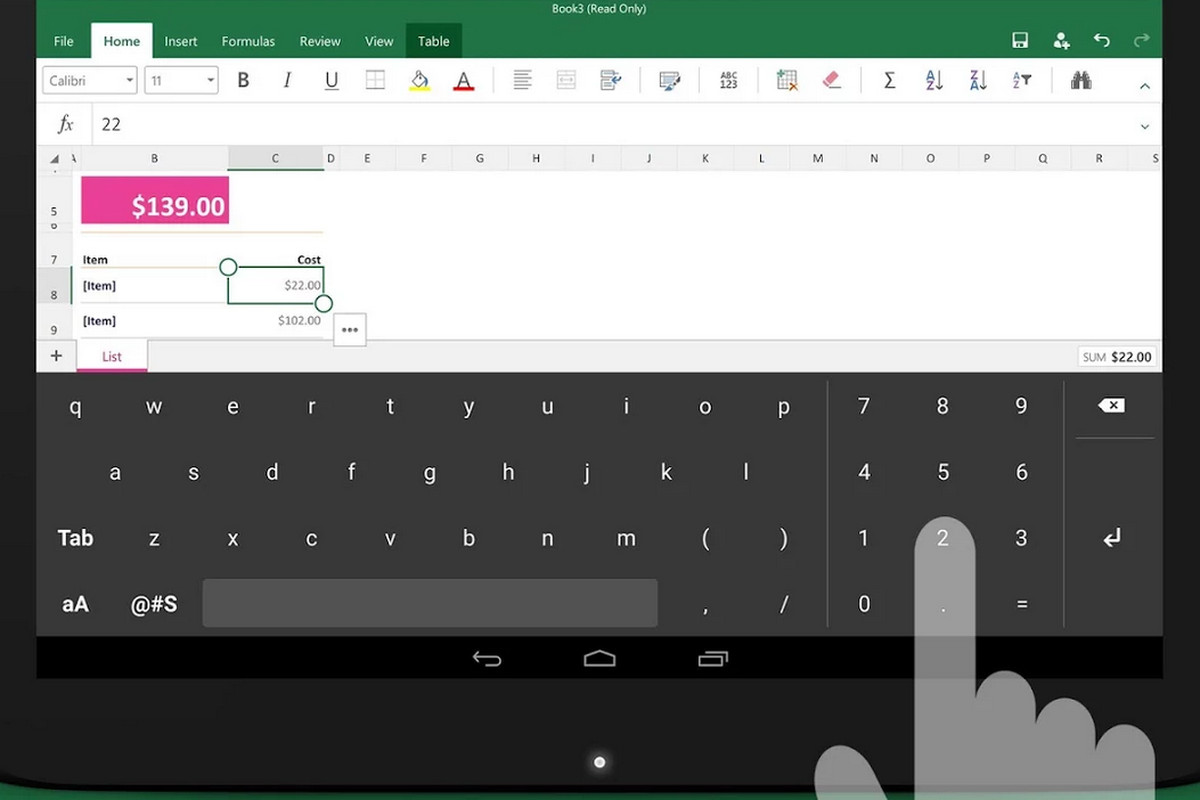Viewport: 1200px width, 800px height.
Task: Apply yellow fill color bucket
Action: 420,81
